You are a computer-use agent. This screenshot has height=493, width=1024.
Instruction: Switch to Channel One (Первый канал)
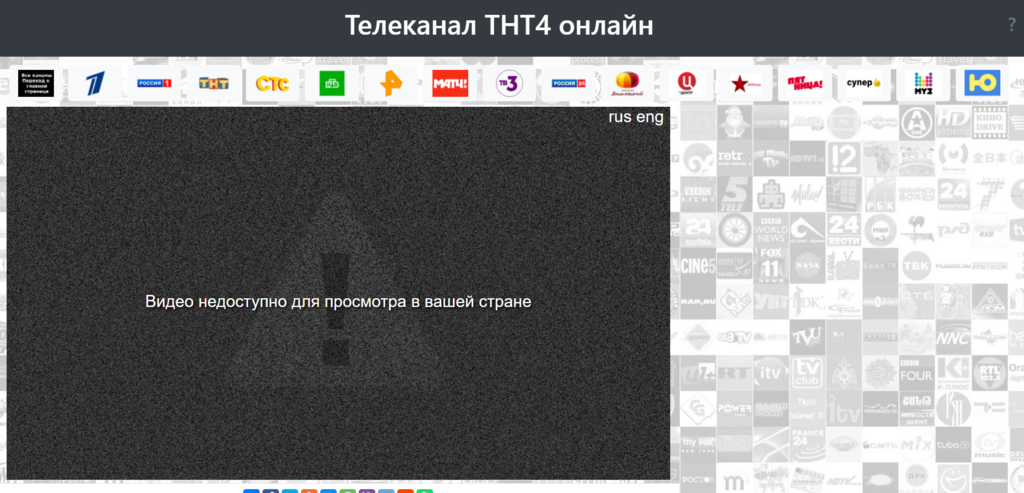coord(95,84)
